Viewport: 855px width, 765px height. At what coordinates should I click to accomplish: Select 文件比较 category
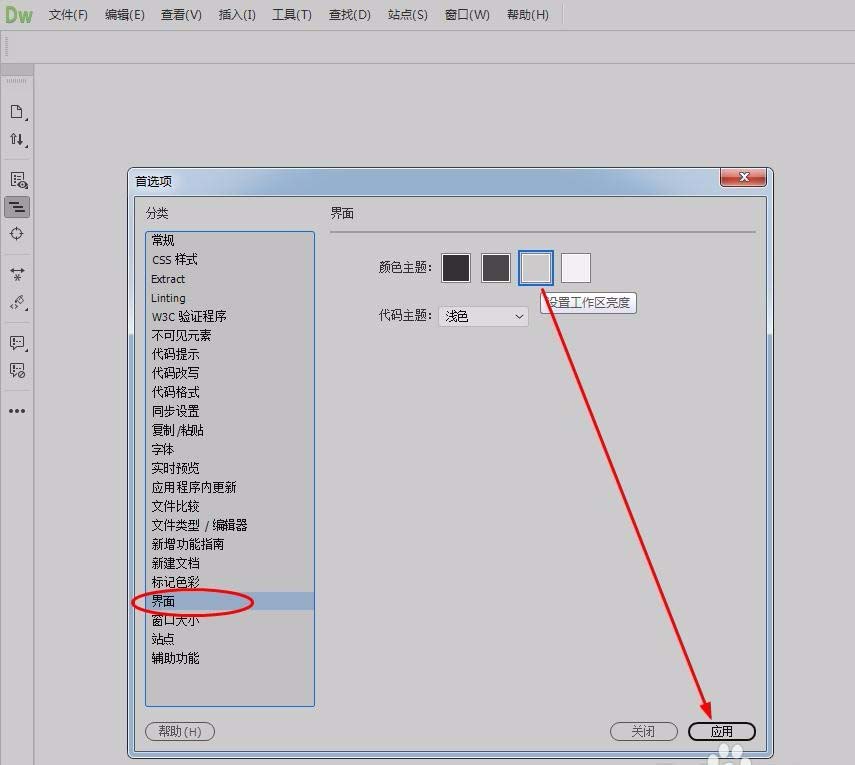tap(230, 506)
